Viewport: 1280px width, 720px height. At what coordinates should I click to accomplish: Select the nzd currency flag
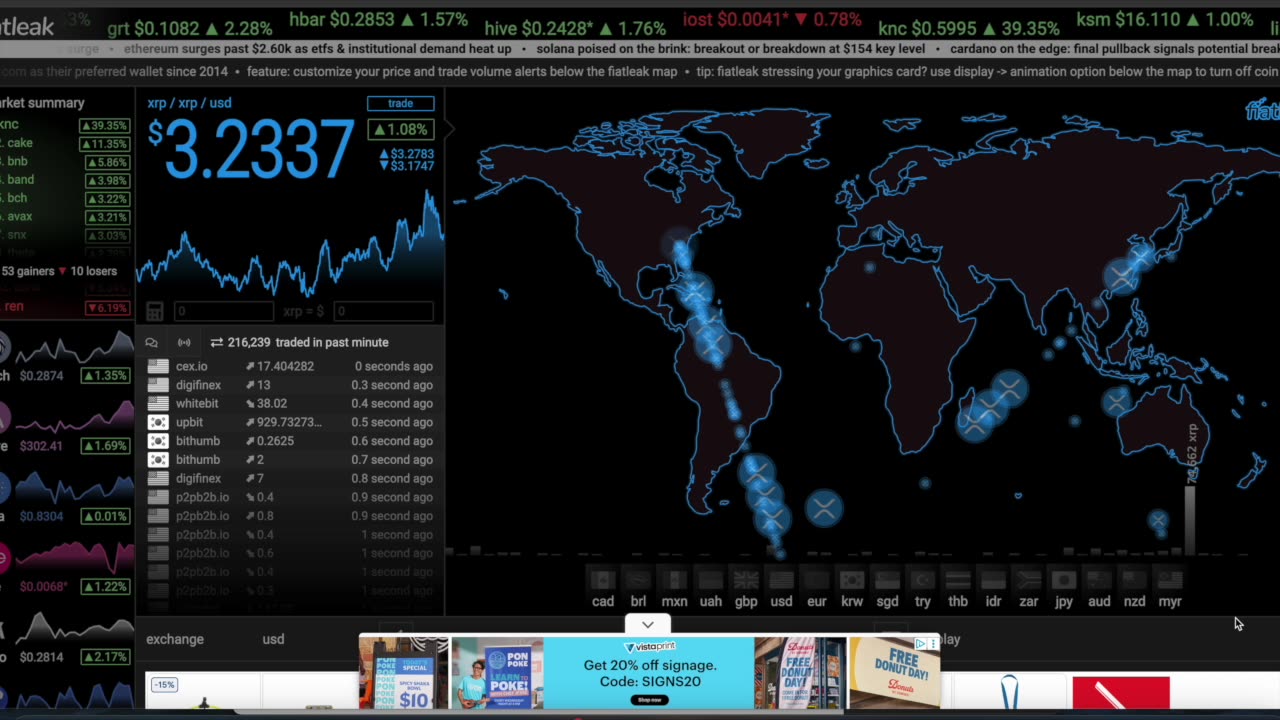1134,580
